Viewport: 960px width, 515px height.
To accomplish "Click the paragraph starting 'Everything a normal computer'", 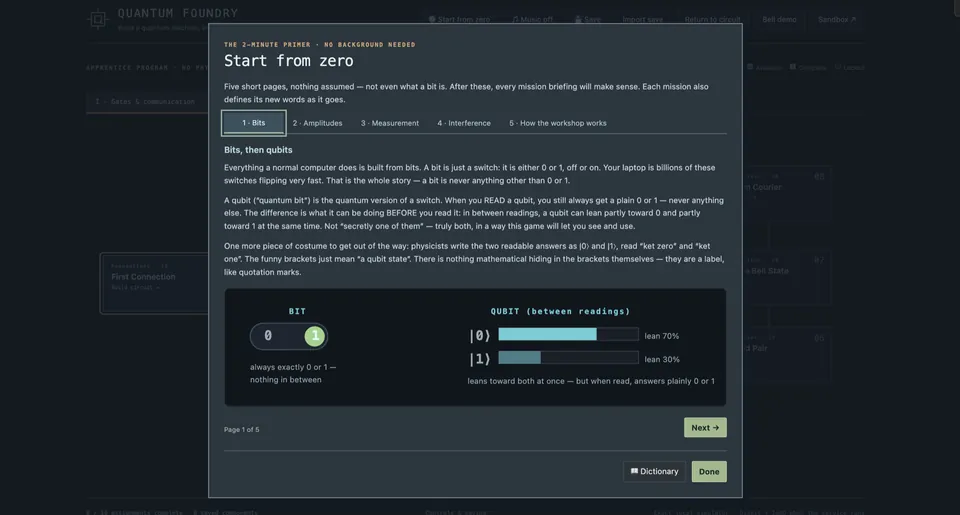I will (470, 174).
